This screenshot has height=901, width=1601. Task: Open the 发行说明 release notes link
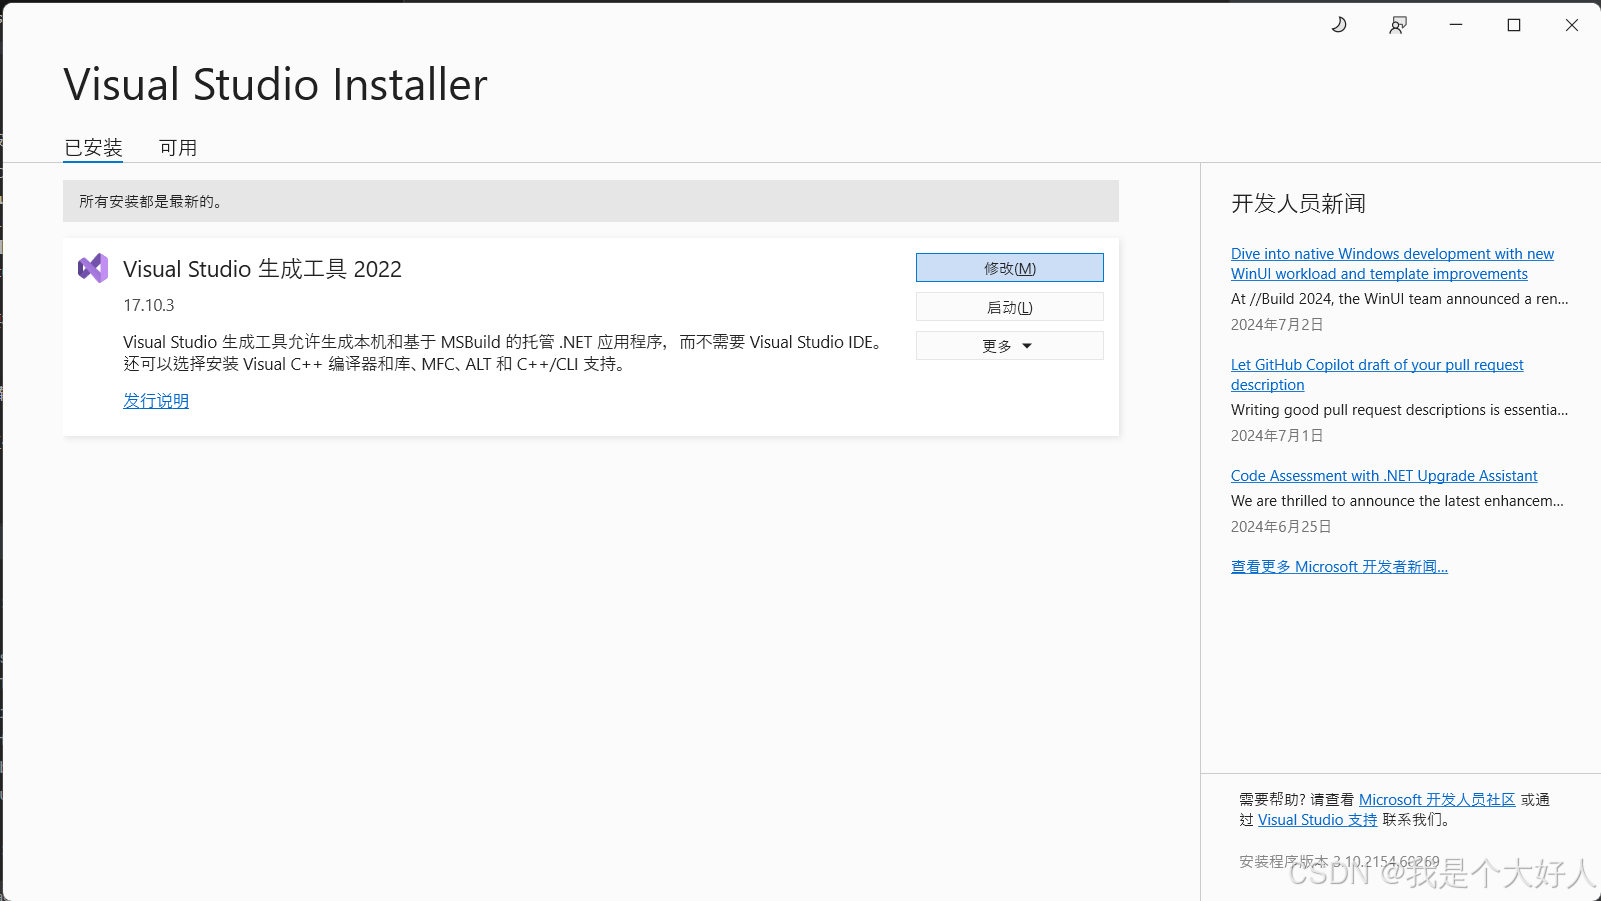(x=156, y=401)
